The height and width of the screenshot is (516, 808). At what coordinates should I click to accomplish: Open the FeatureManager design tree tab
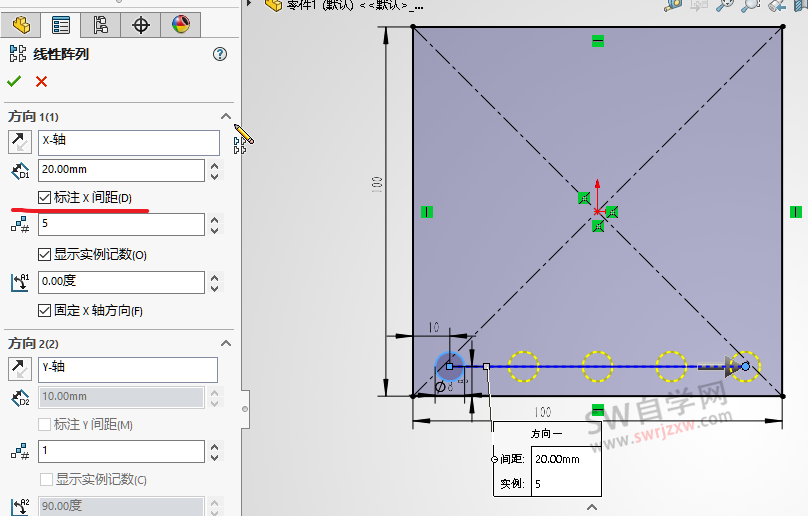[x=21, y=25]
